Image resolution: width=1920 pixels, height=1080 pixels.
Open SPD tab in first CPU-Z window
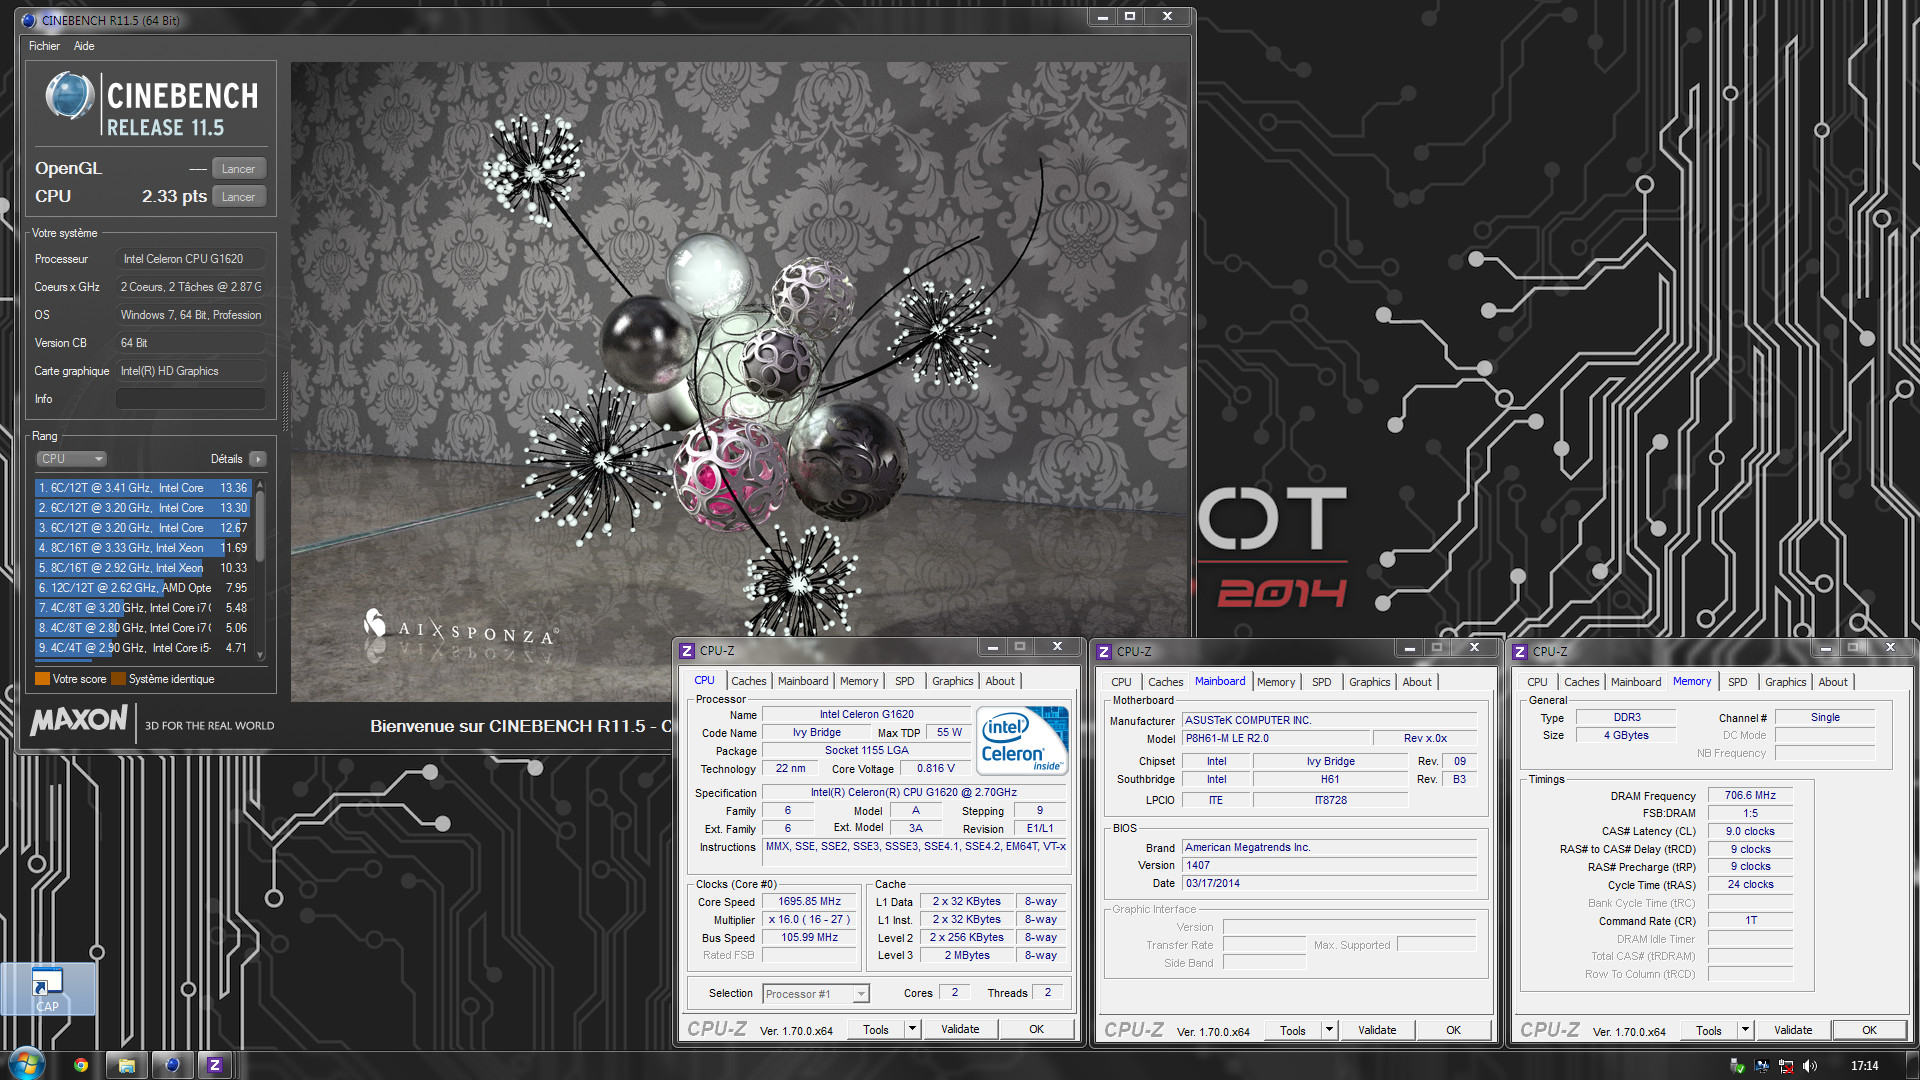904,681
